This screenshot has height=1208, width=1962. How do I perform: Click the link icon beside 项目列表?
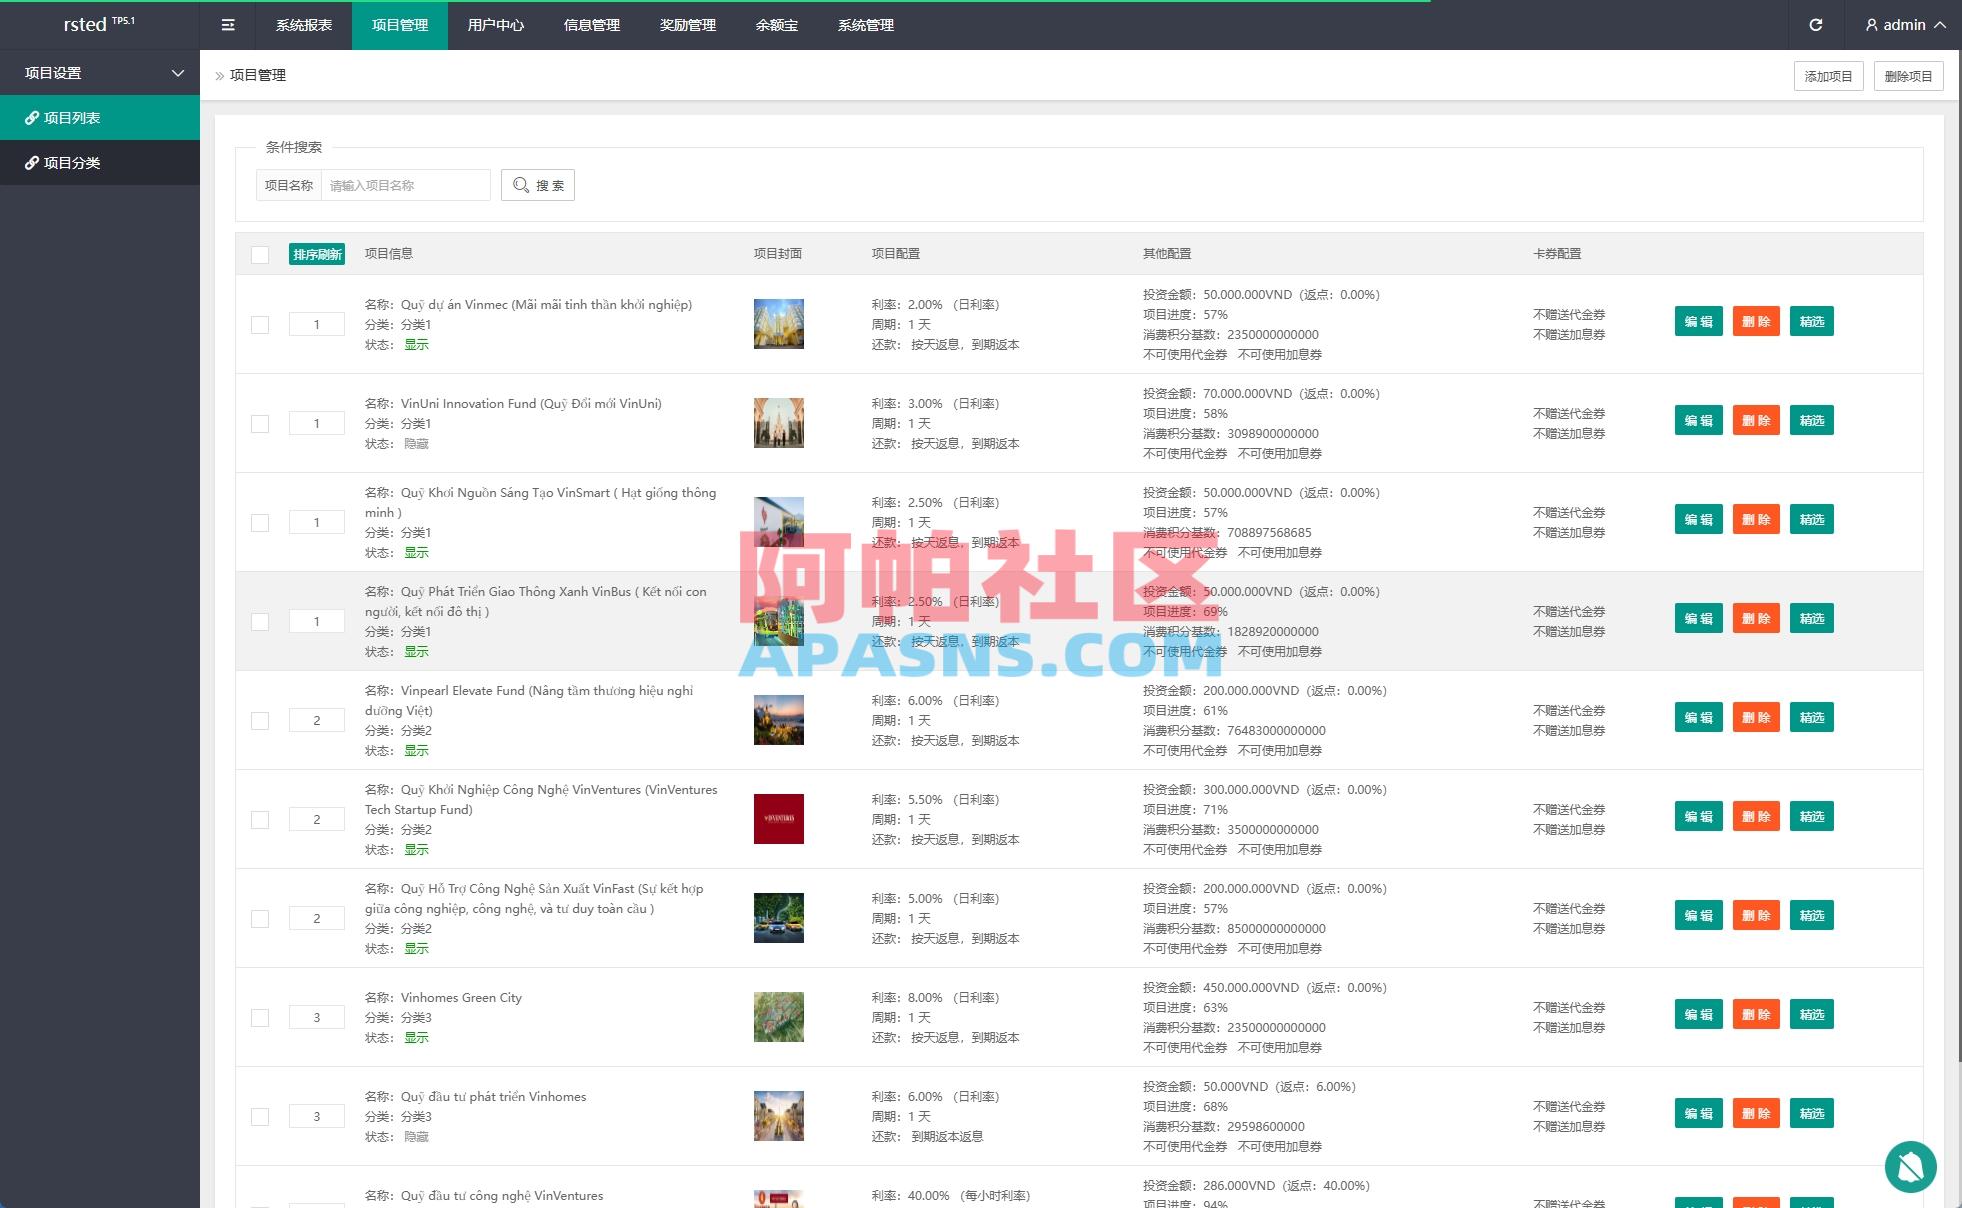point(31,117)
